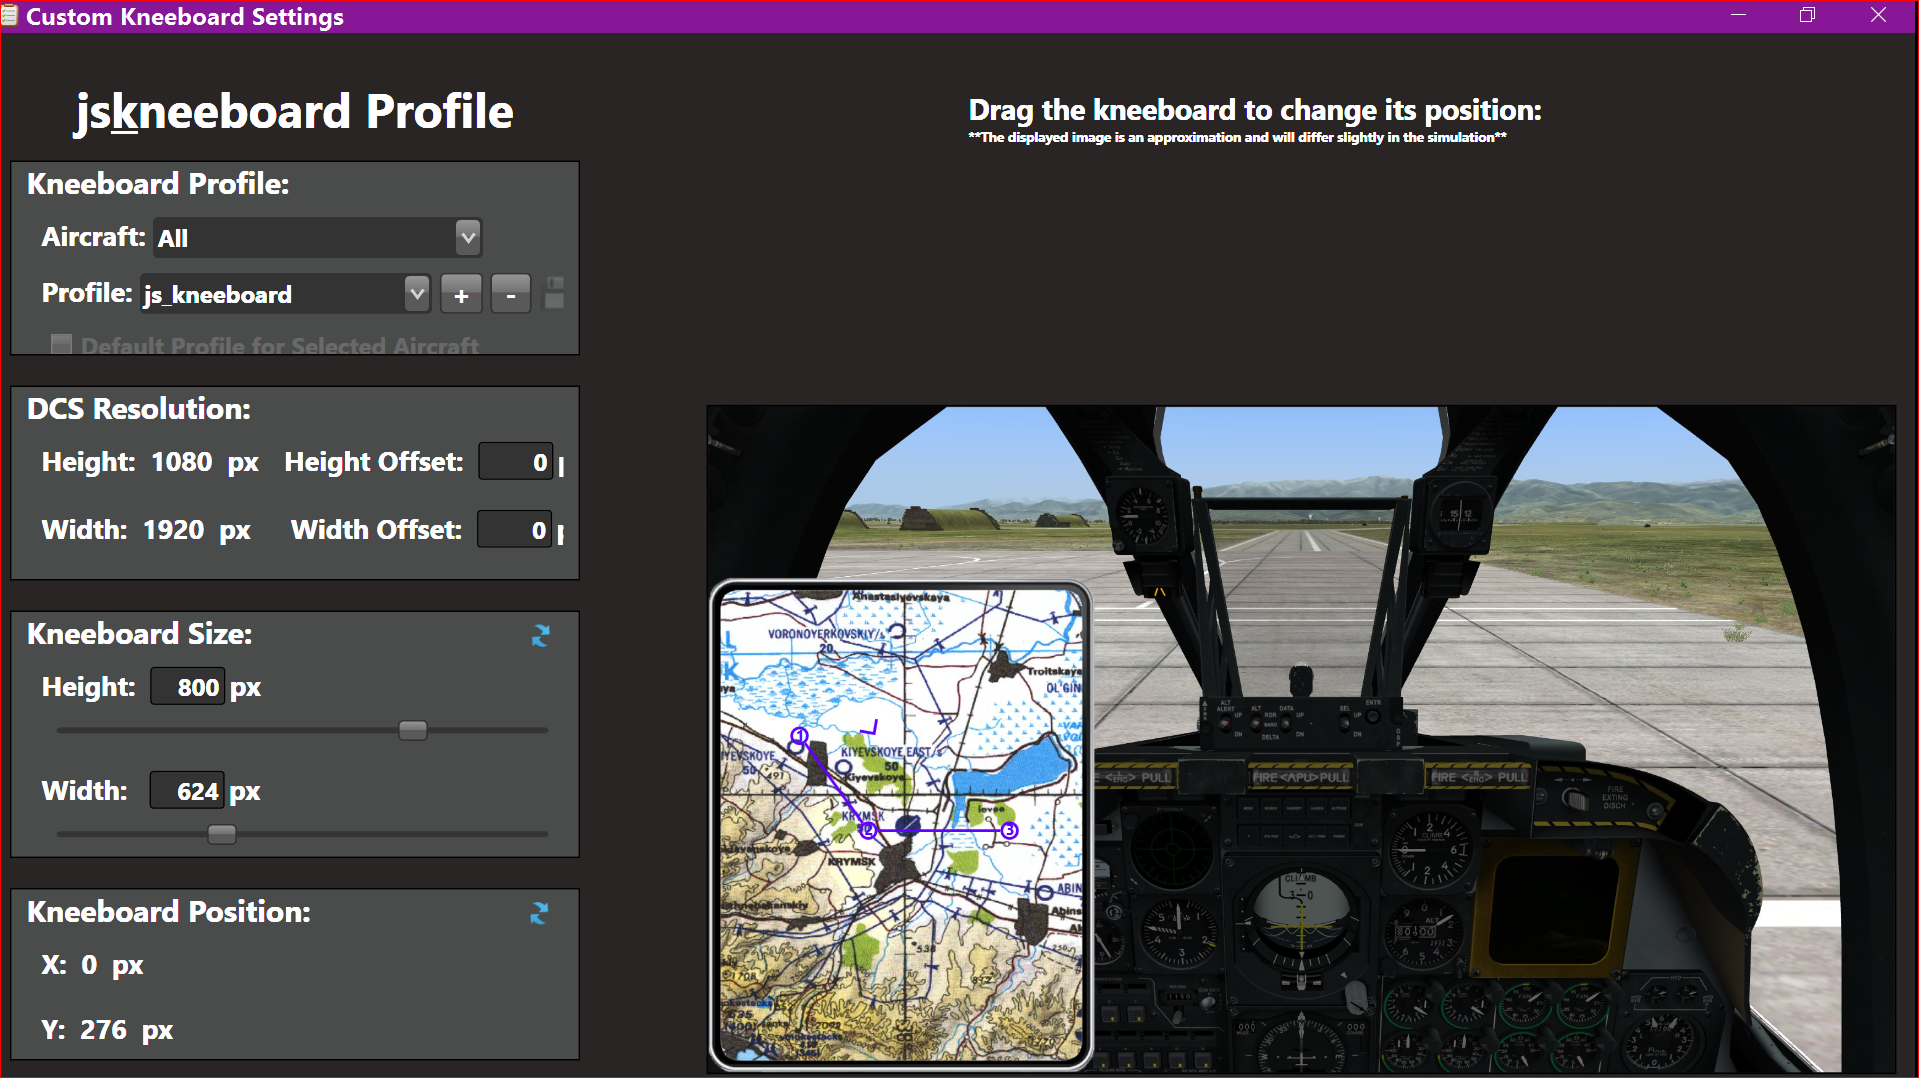The width and height of the screenshot is (1919, 1078).
Task: Click the DCS Width 1920 value
Action: point(174,530)
